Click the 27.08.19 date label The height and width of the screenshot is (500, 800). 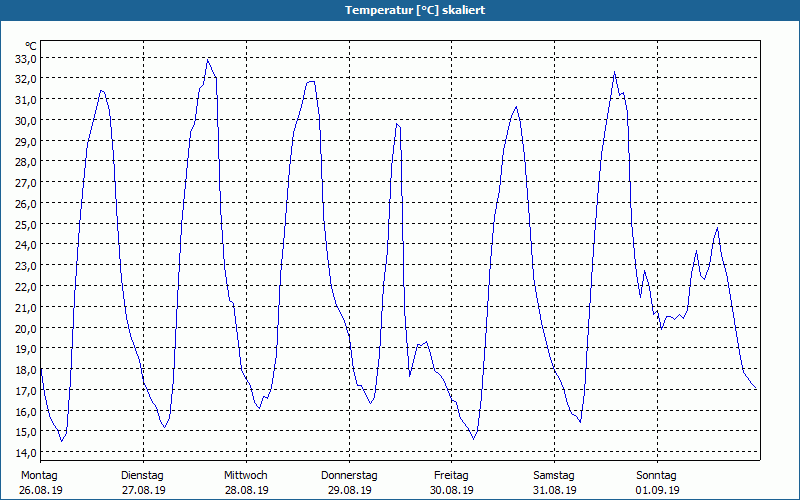pos(144,490)
